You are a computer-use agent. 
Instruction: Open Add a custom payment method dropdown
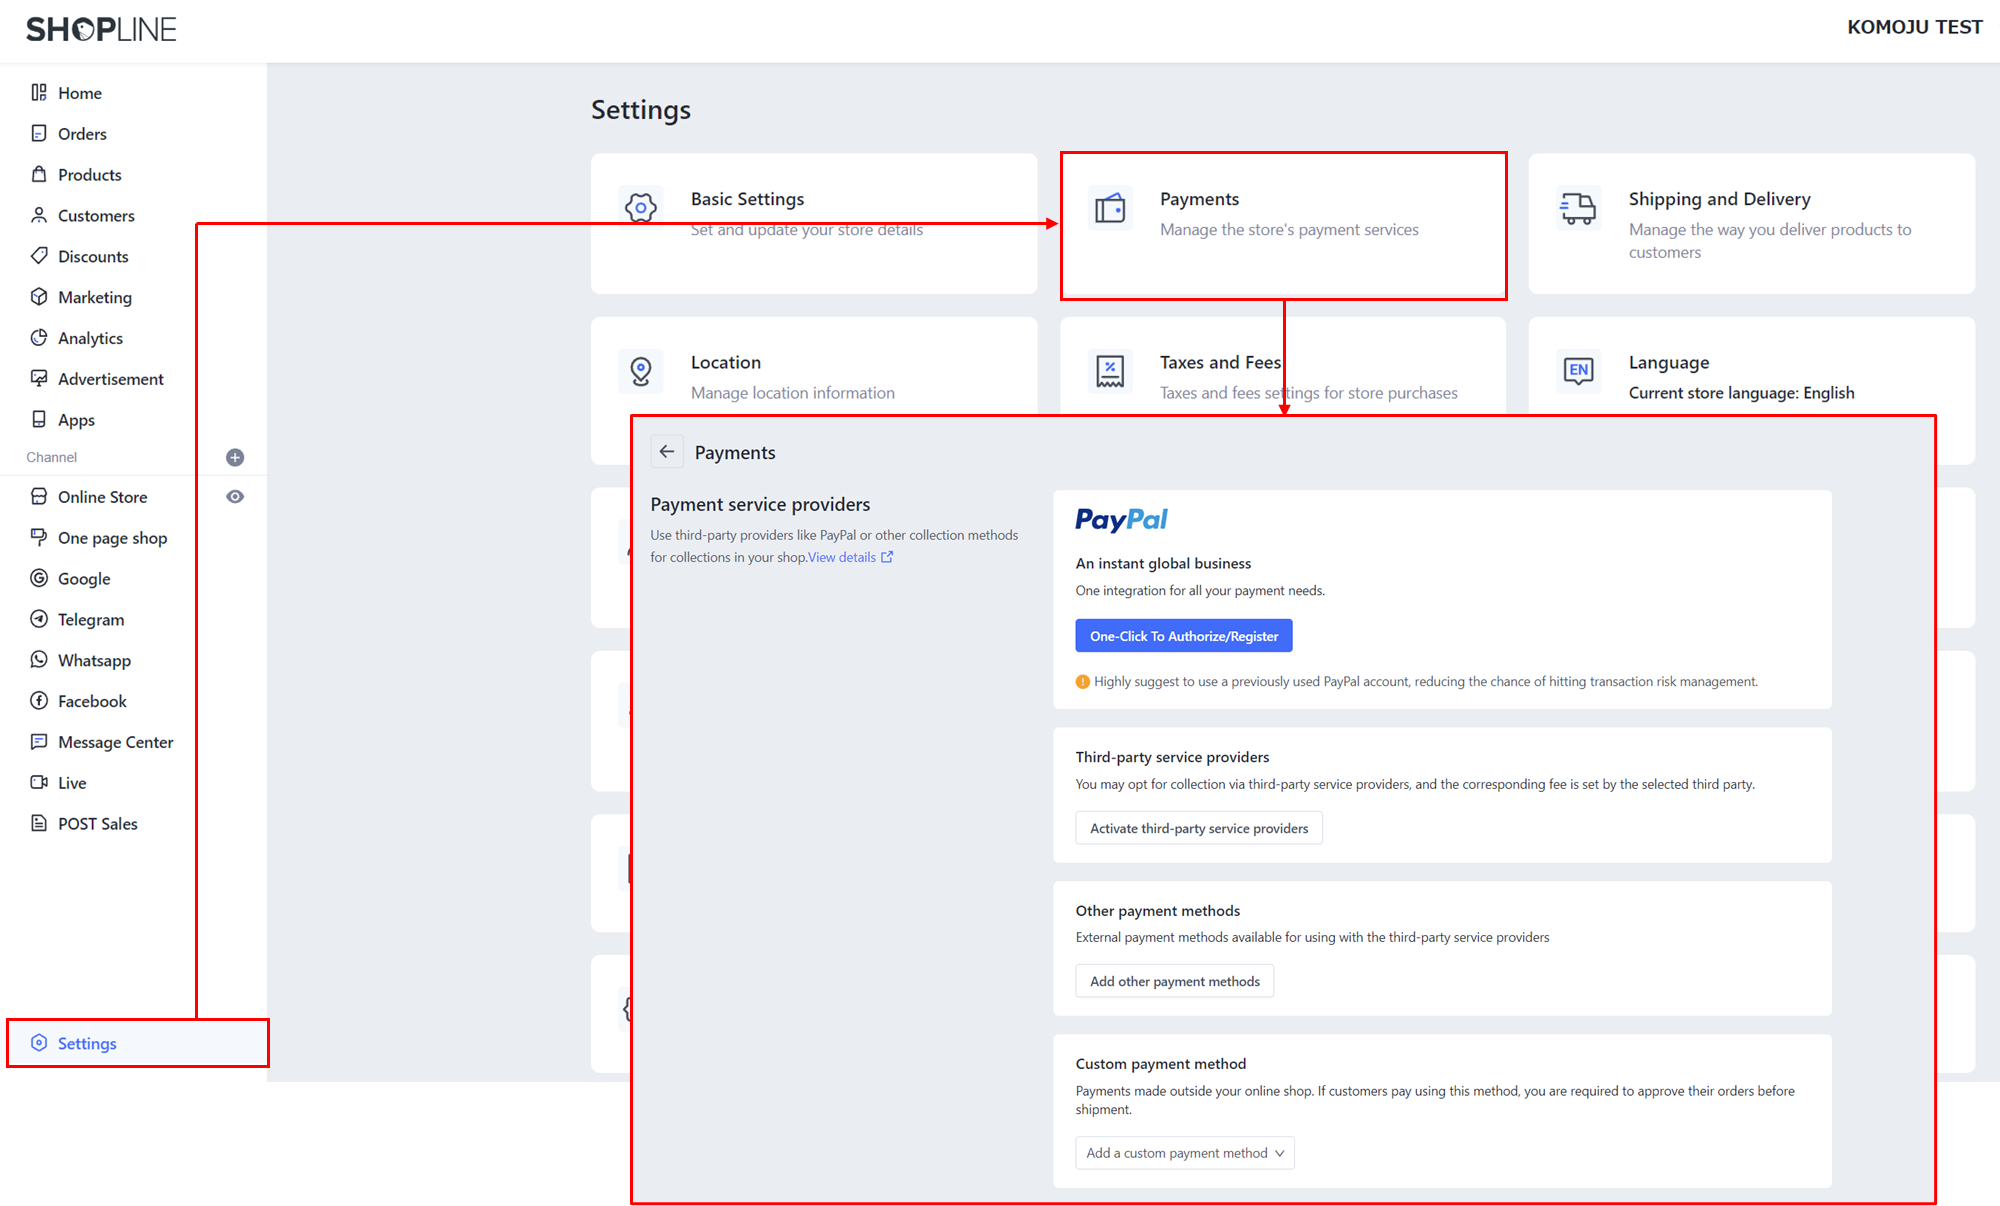1184,1153
